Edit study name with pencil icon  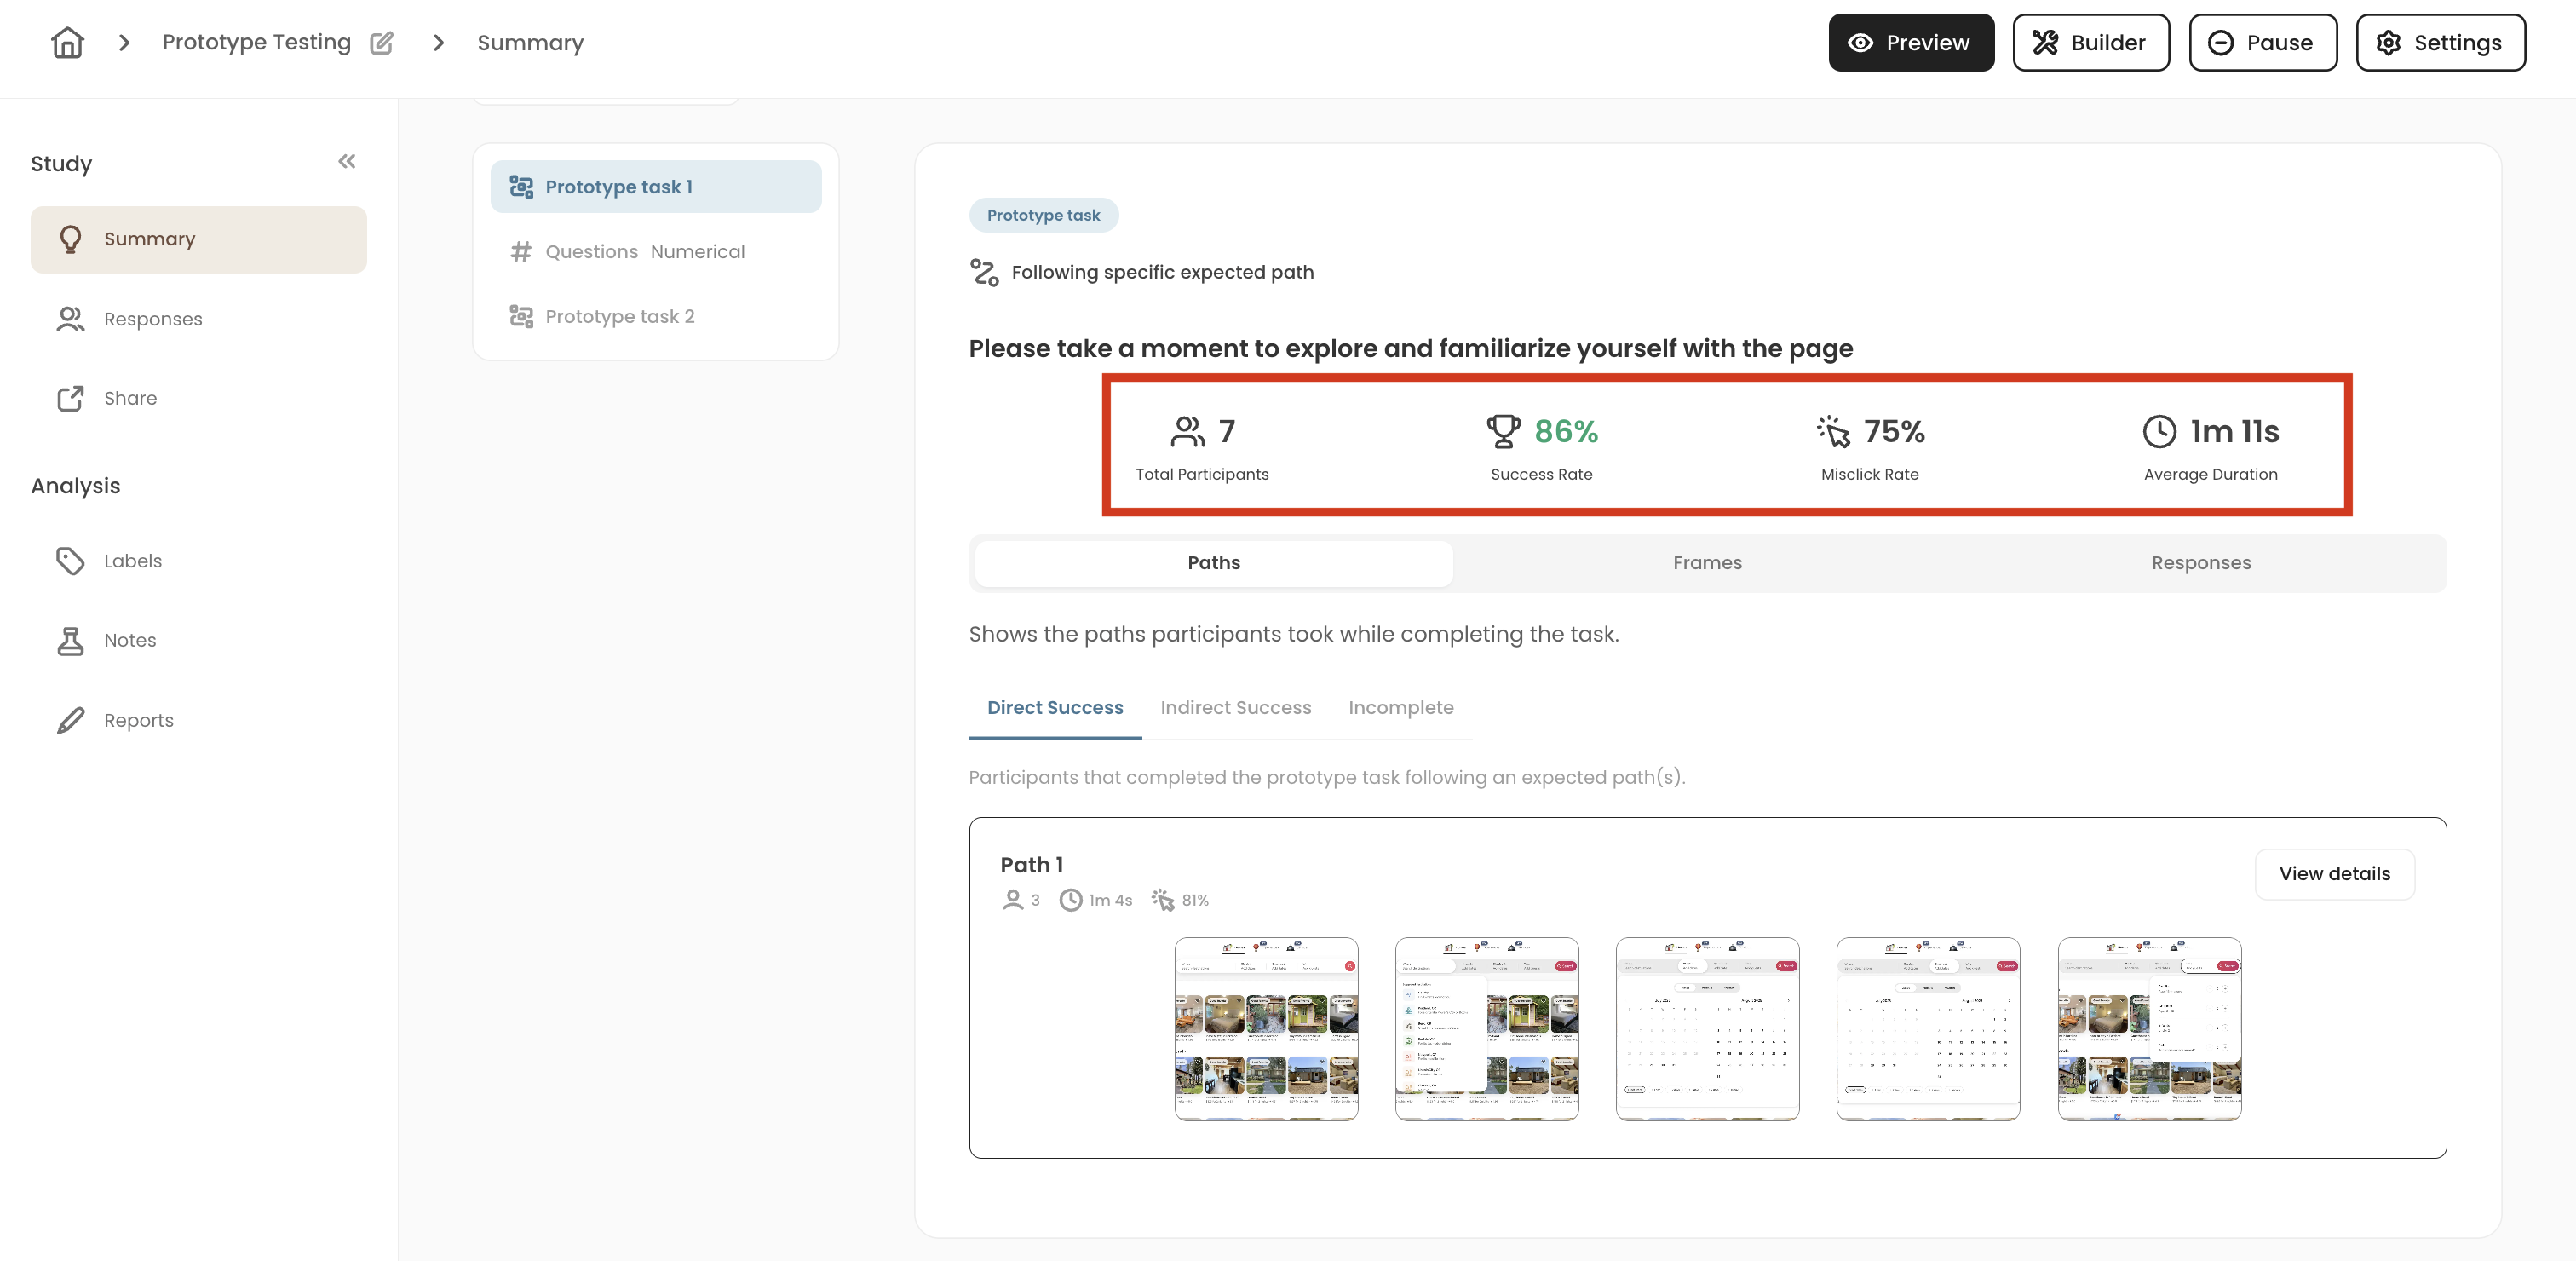click(x=382, y=43)
